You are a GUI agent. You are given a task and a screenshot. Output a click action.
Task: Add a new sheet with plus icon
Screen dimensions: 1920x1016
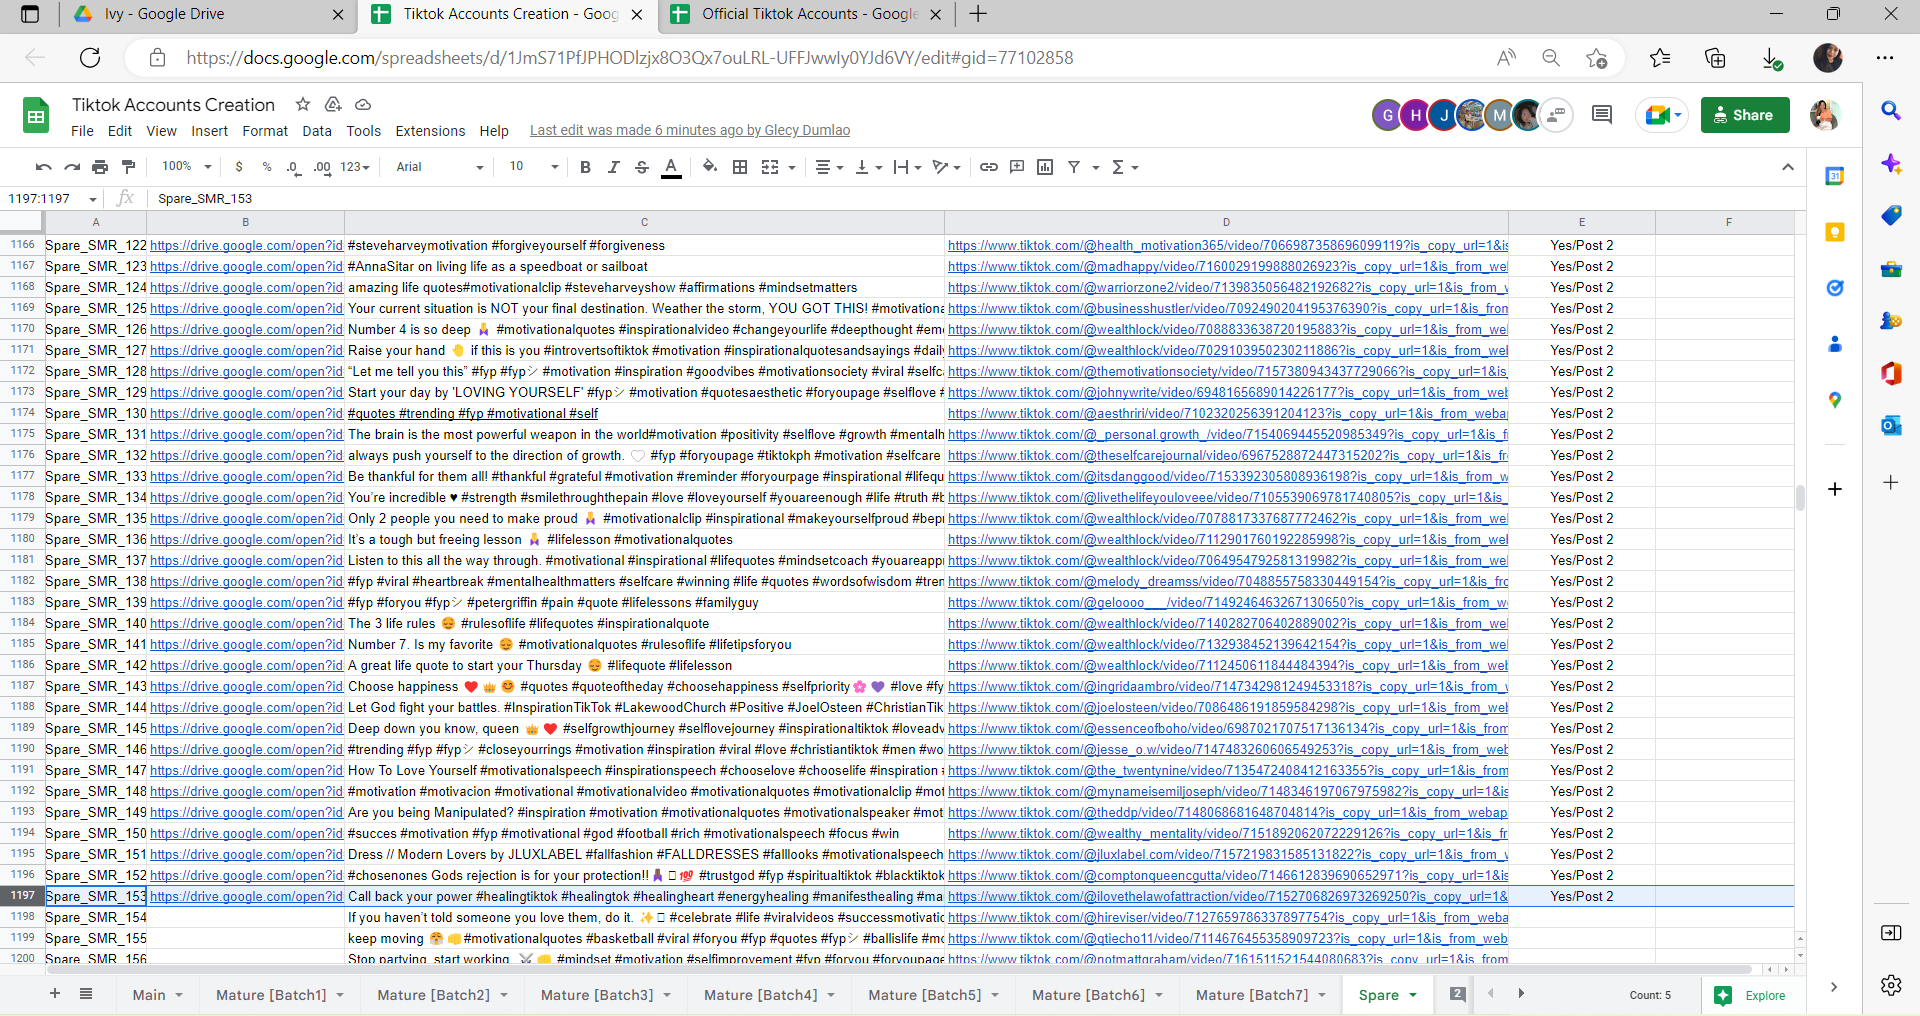tap(55, 994)
